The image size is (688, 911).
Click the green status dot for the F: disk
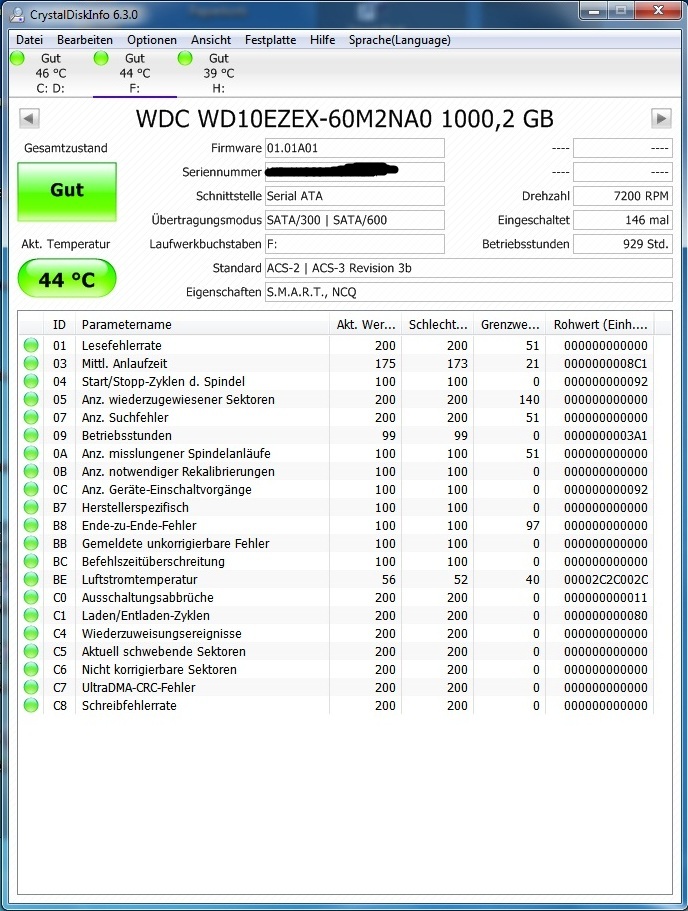click(101, 58)
